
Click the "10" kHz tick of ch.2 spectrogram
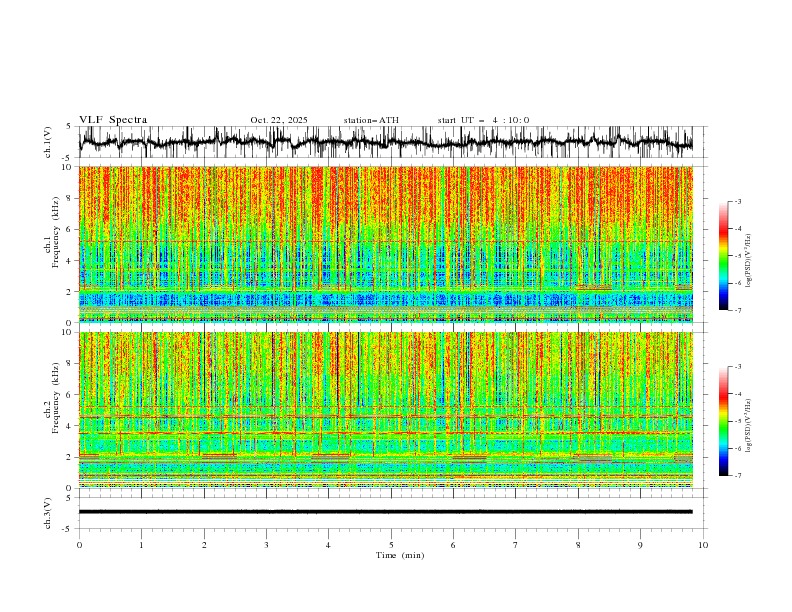tap(67, 332)
